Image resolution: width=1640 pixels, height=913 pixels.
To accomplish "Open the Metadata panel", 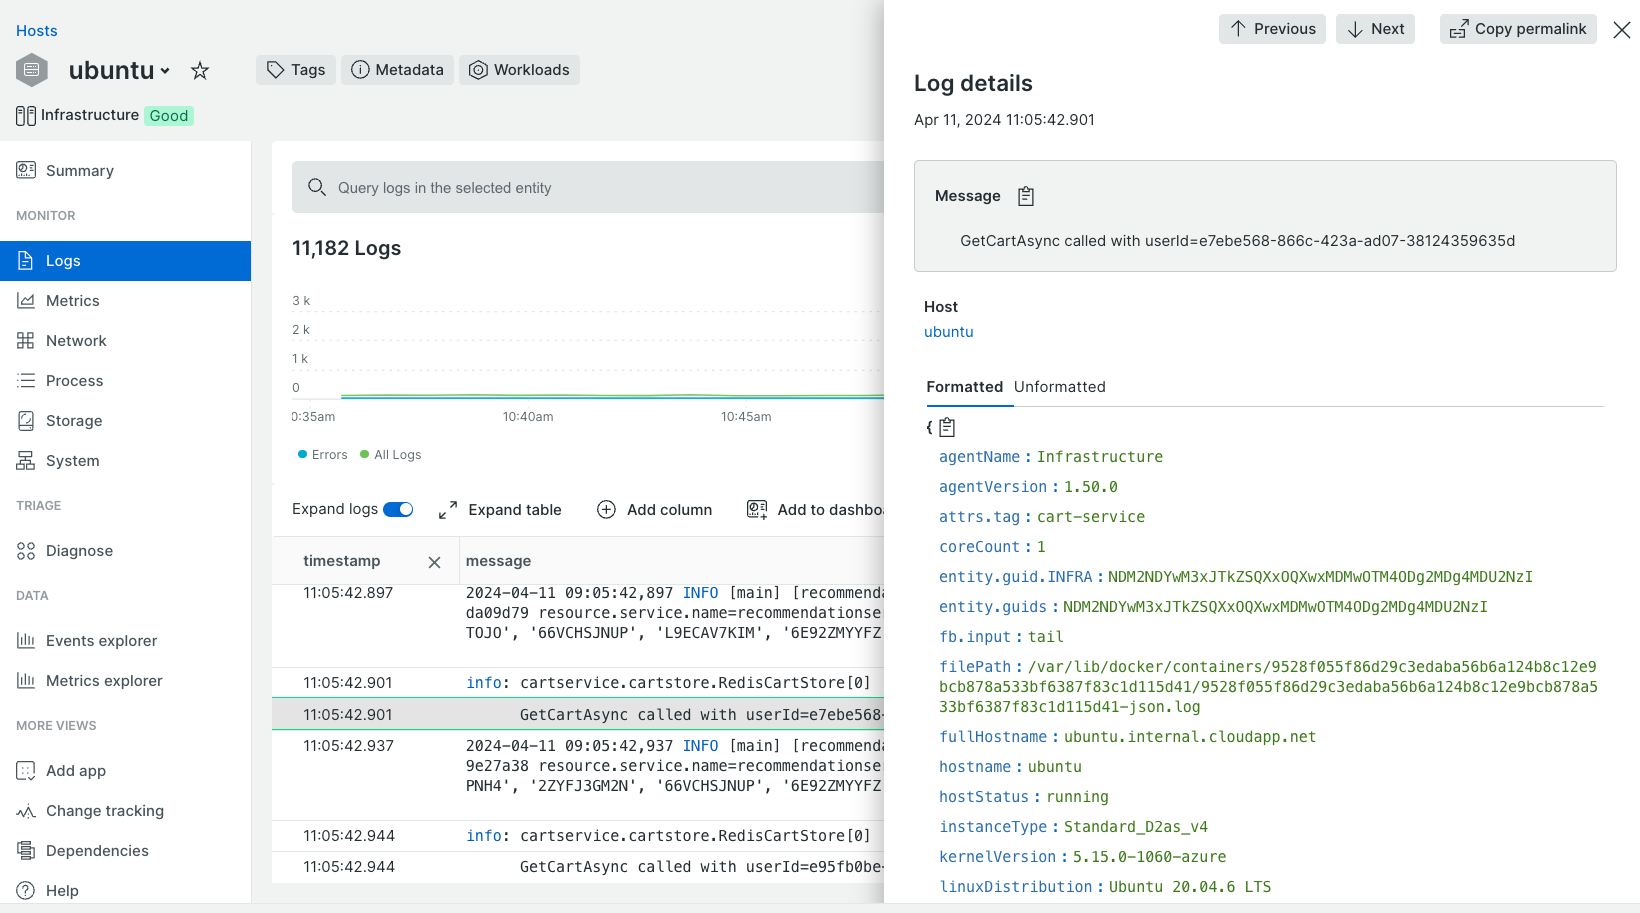I will click(x=397, y=69).
